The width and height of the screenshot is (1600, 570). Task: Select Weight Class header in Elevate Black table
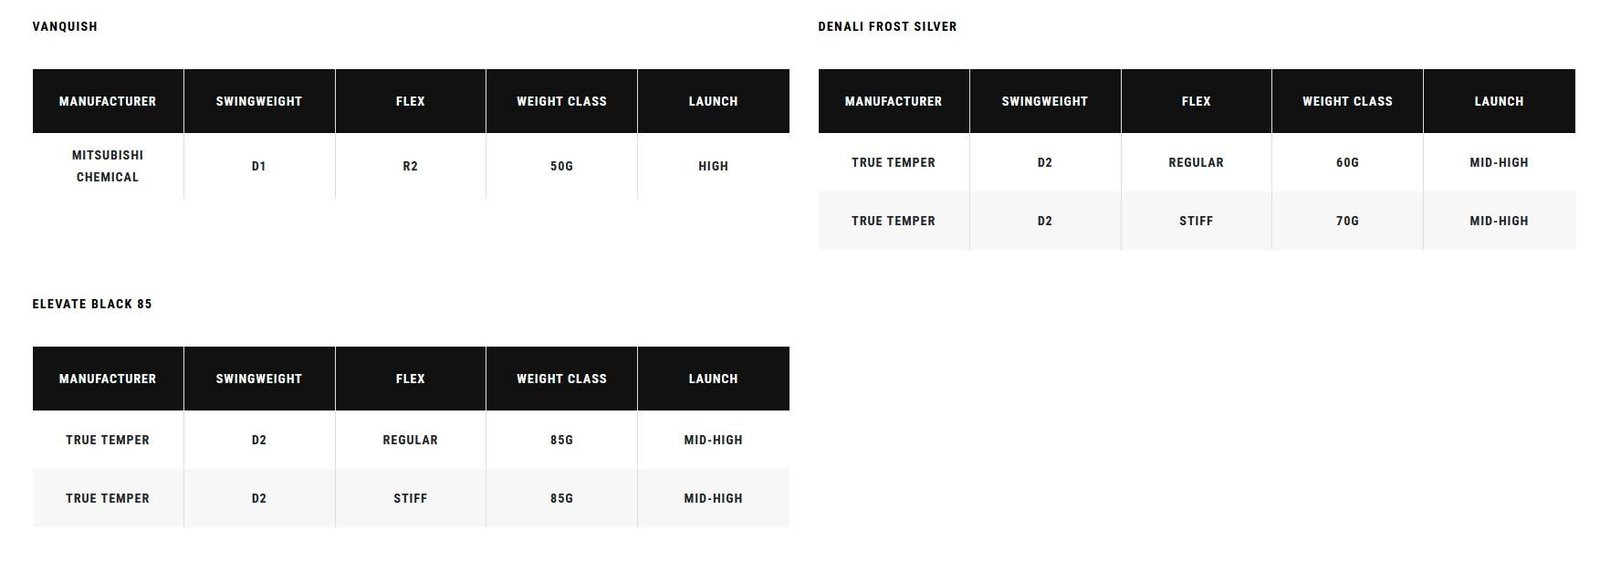[x=562, y=379]
